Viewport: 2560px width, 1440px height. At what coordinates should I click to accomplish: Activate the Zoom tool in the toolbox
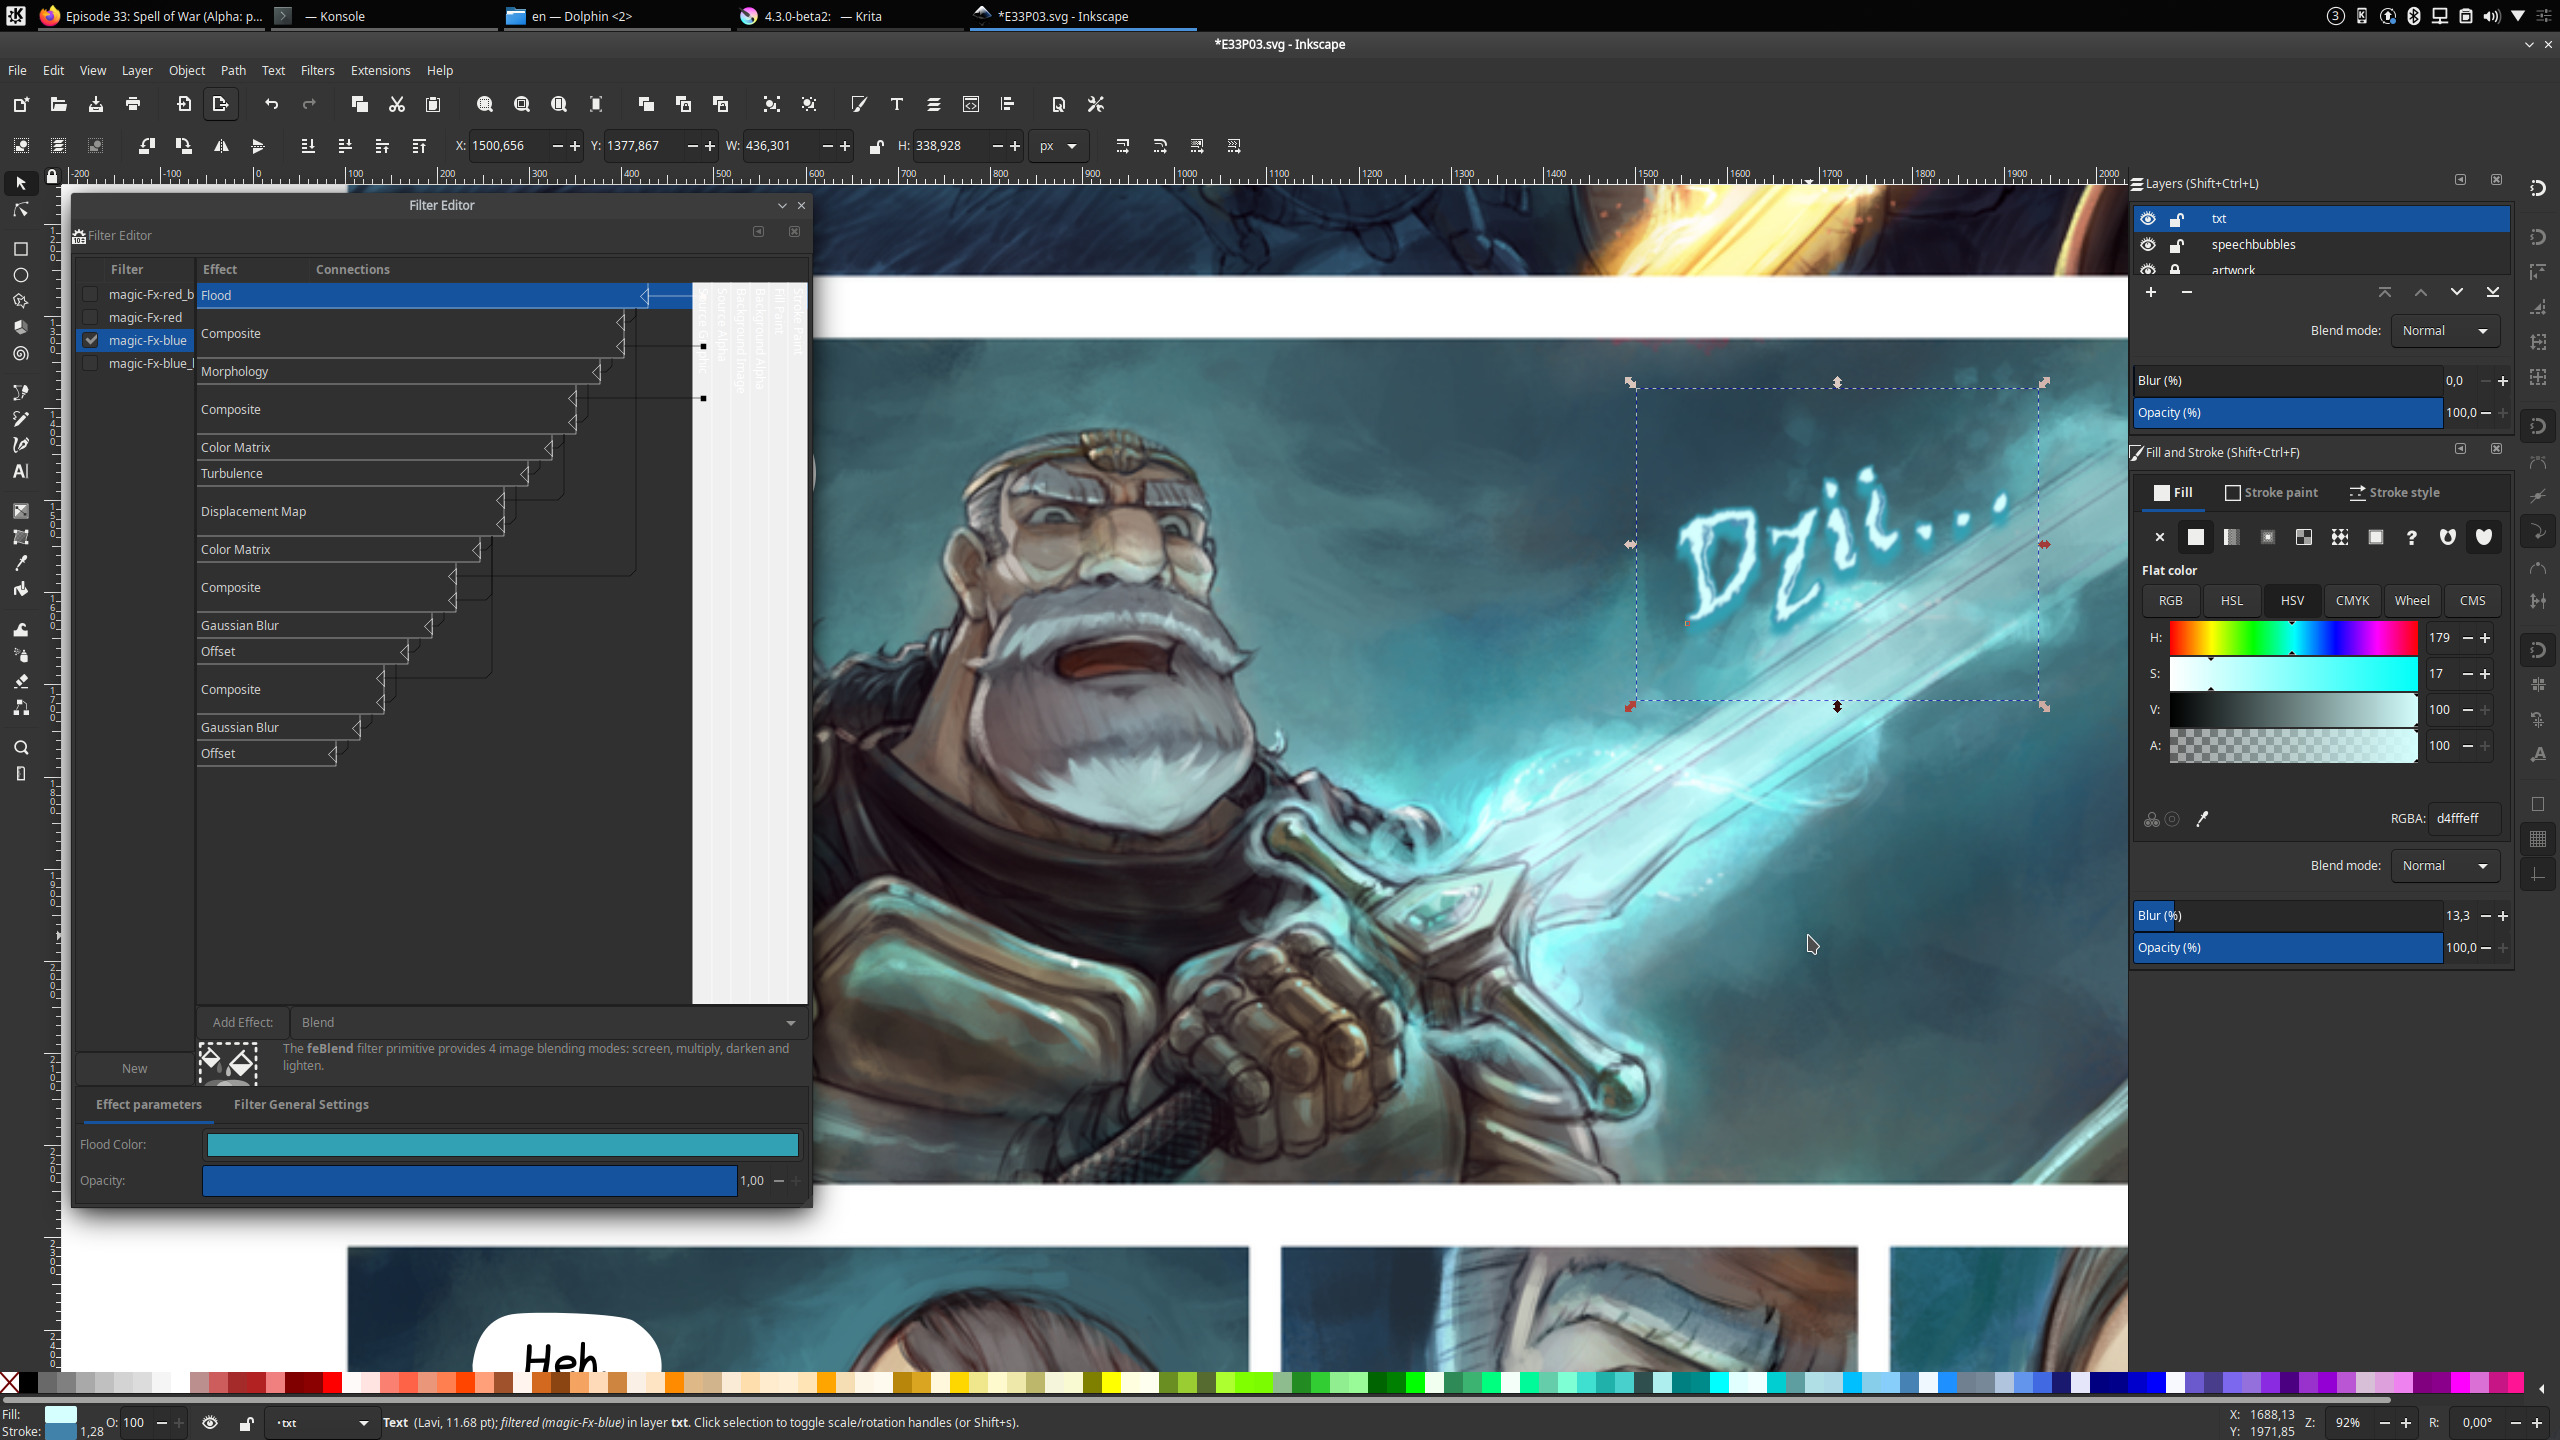click(20, 748)
